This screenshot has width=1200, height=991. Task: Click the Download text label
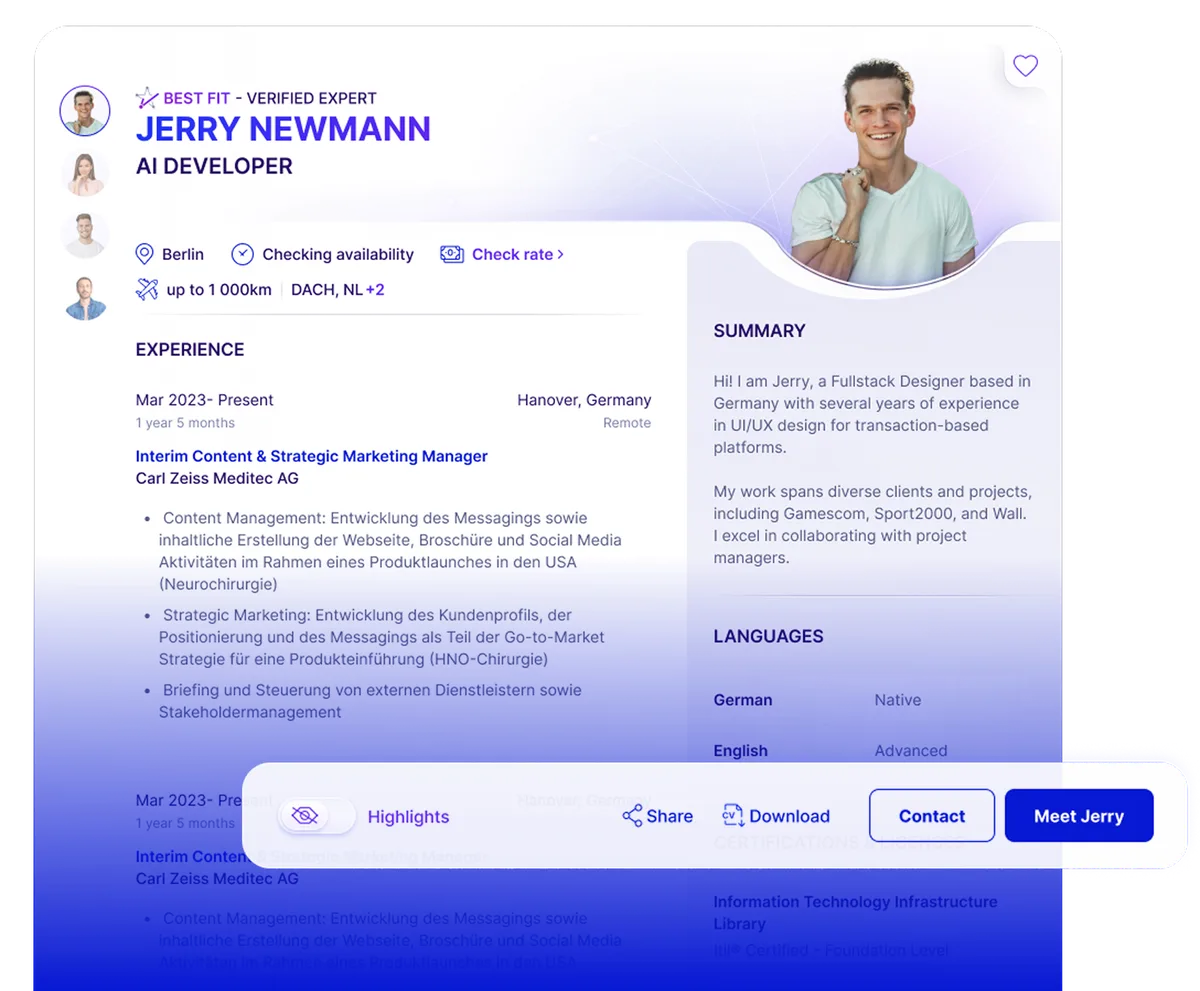pyautogui.click(x=789, y=816)
